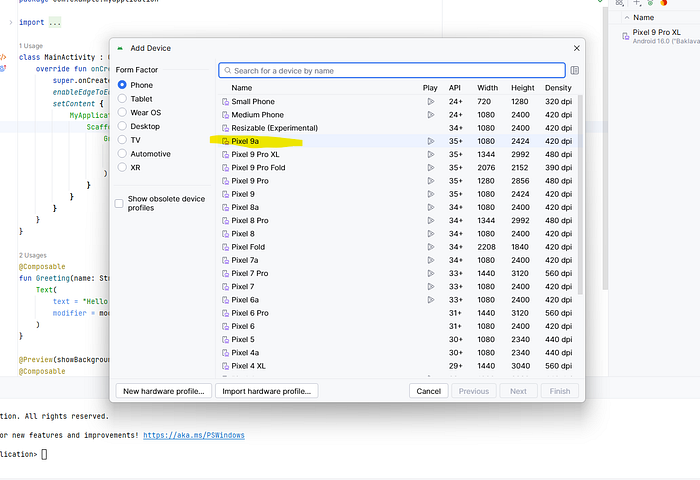700x480 pixels.
Task: Click Play Store icon in Pixel 7a row
Action: click(430, 260)
